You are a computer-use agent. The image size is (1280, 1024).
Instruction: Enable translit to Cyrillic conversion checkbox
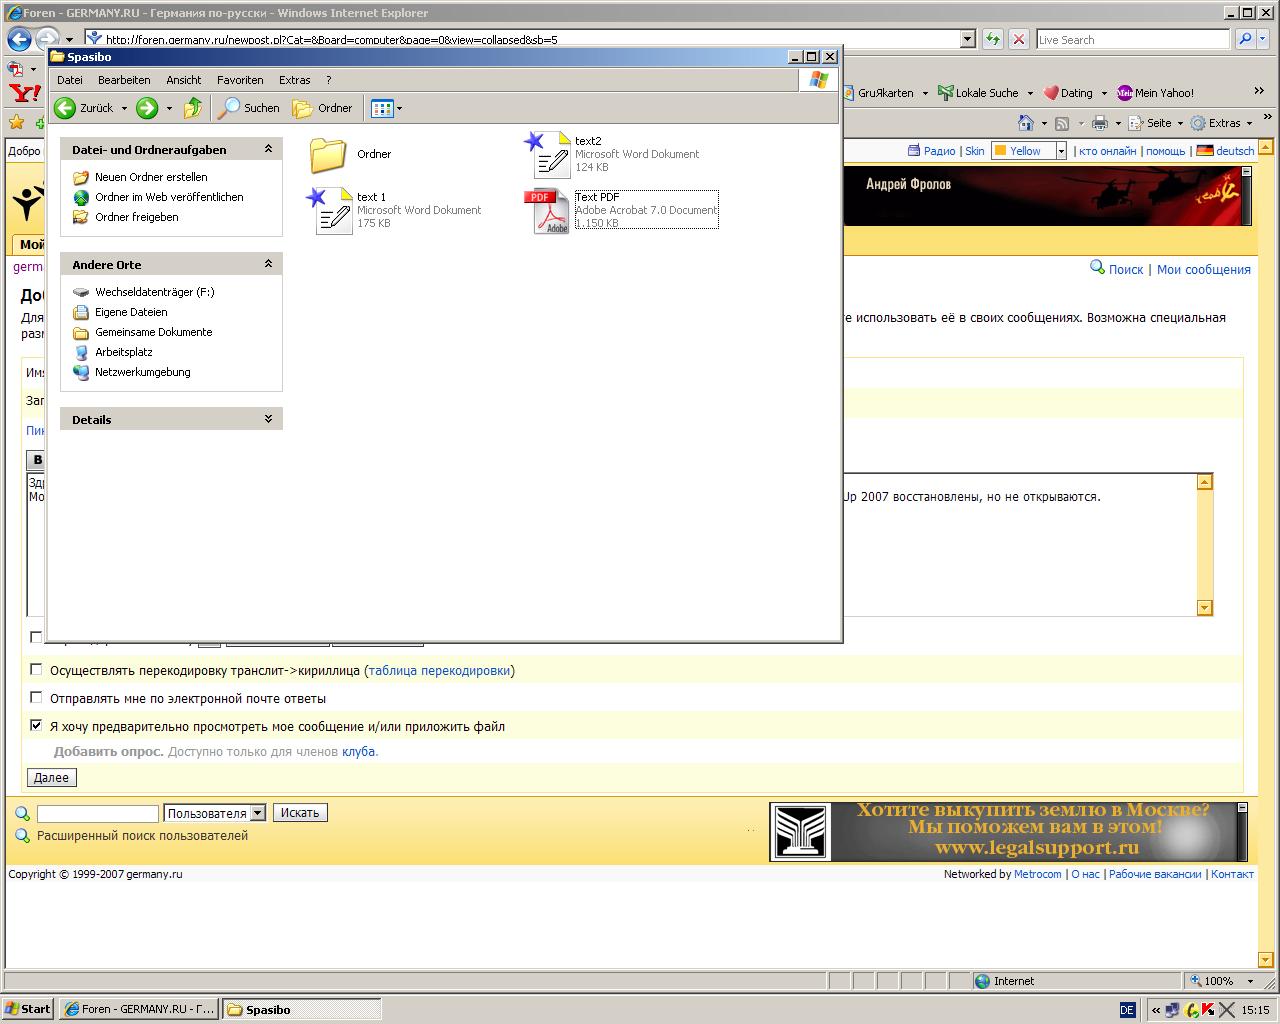37,670
